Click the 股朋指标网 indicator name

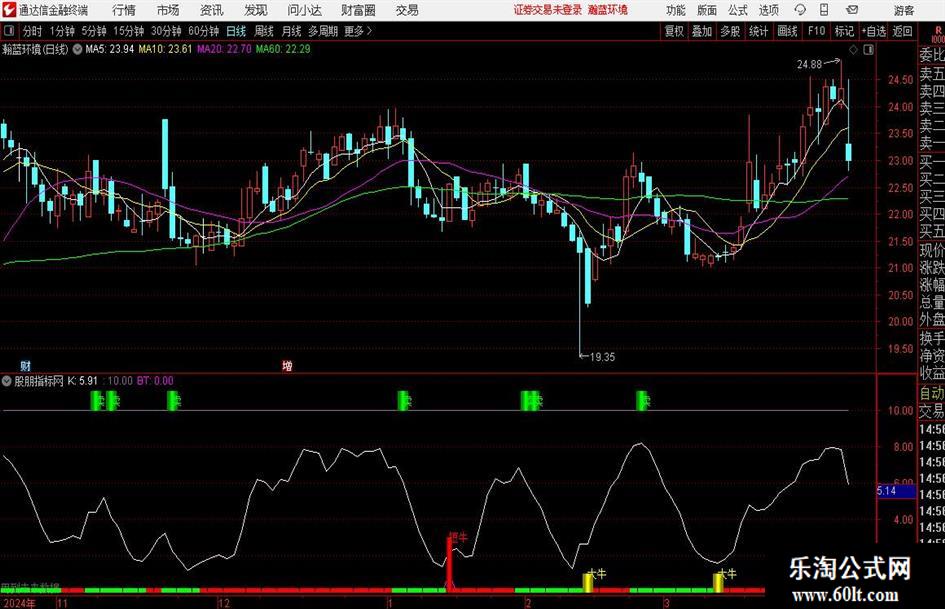pyautogui.click(x=39, y=381)
